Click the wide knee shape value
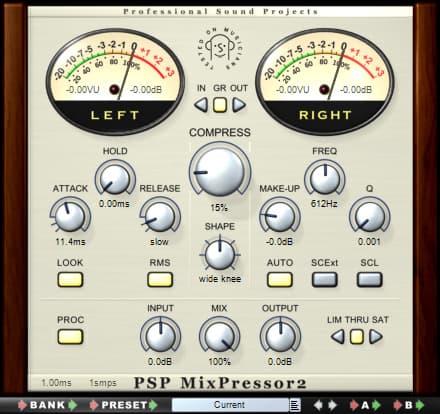Viewport: 440px width, 414px height. [x=220, y=279]
